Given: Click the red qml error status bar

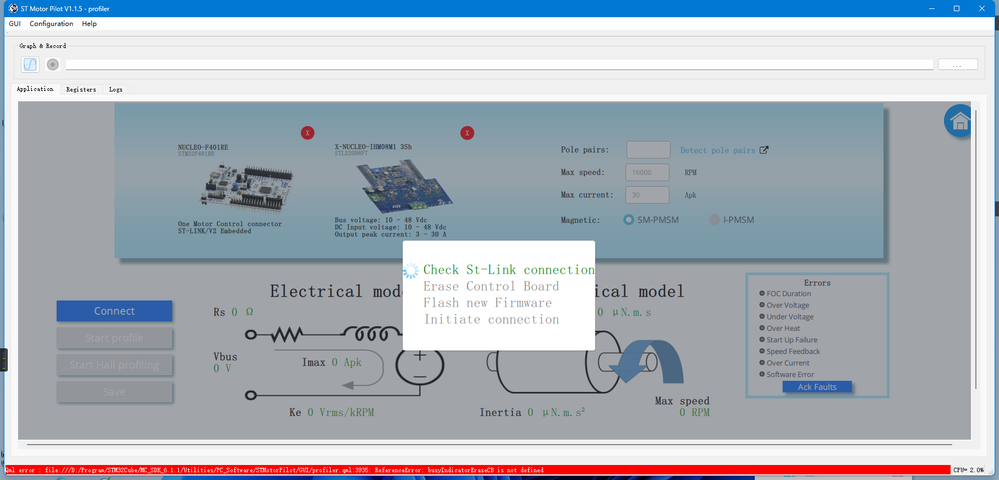Looking at the screenshot, I should 476,470.
